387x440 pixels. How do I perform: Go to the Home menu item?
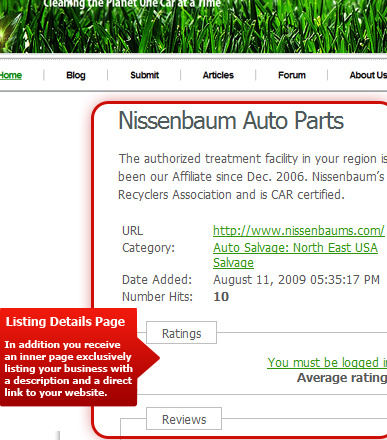11,75
